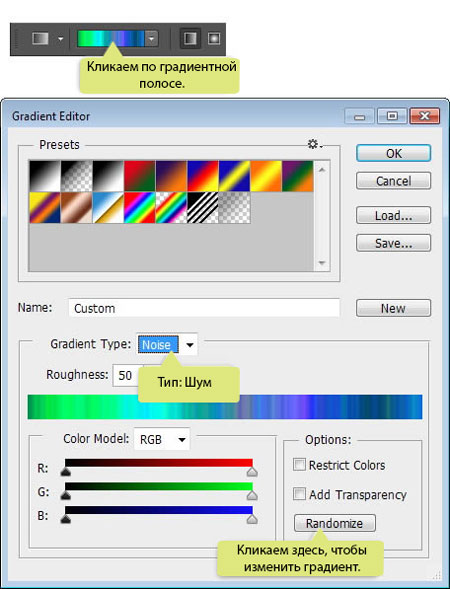Select the Violet, Orange gradient preset

tap(171, 176)
